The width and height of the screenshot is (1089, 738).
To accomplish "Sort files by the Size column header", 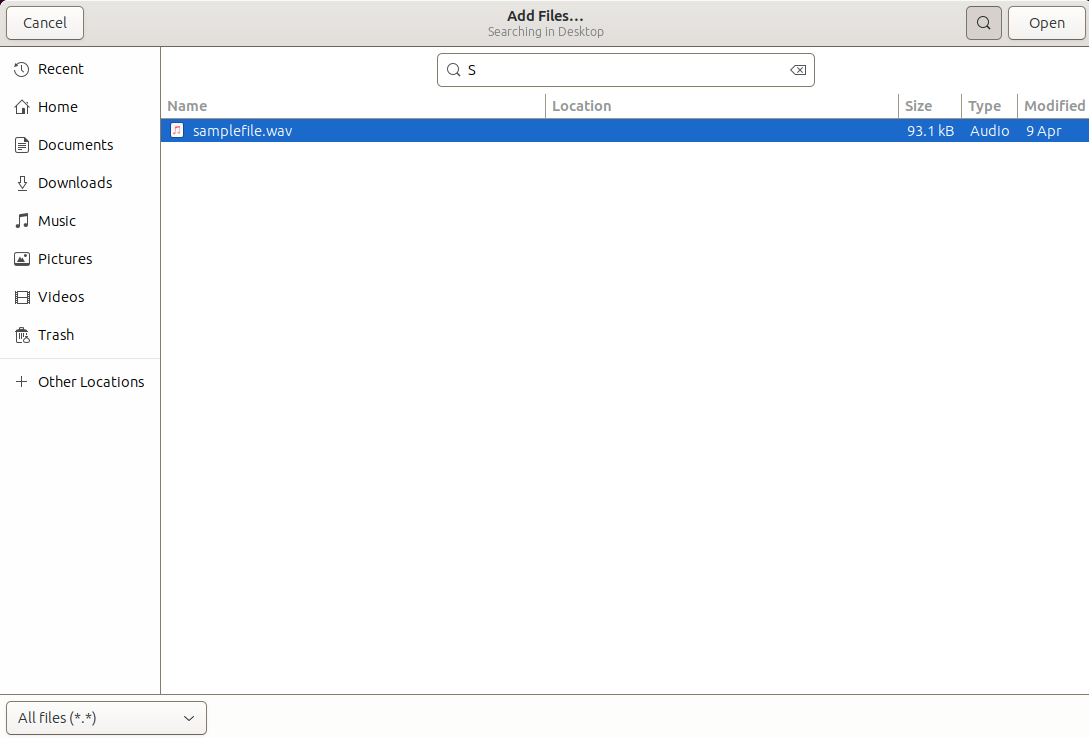I will tap(915, 106).
